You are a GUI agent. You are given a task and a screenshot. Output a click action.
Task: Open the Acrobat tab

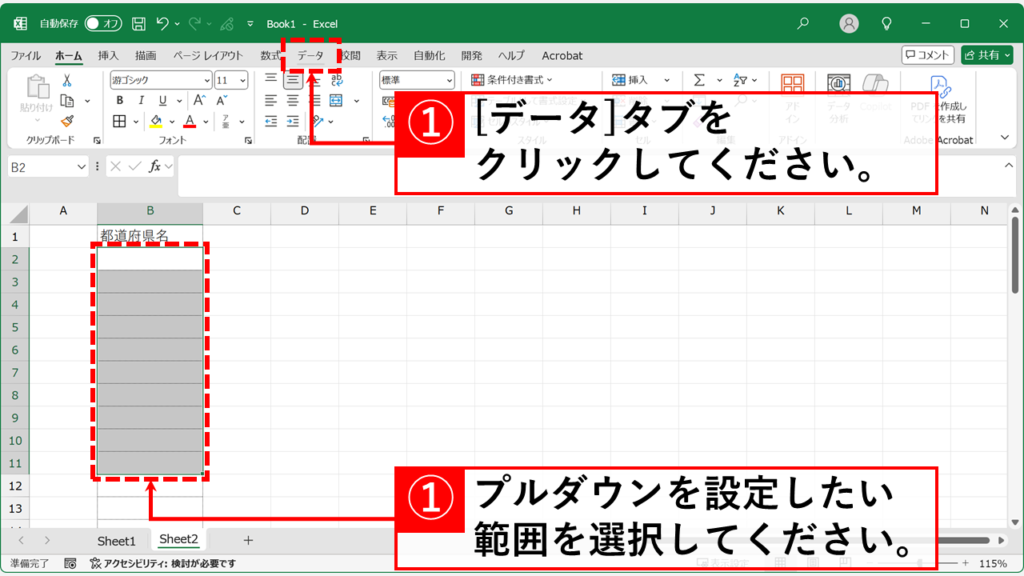[x=562, y=56]
